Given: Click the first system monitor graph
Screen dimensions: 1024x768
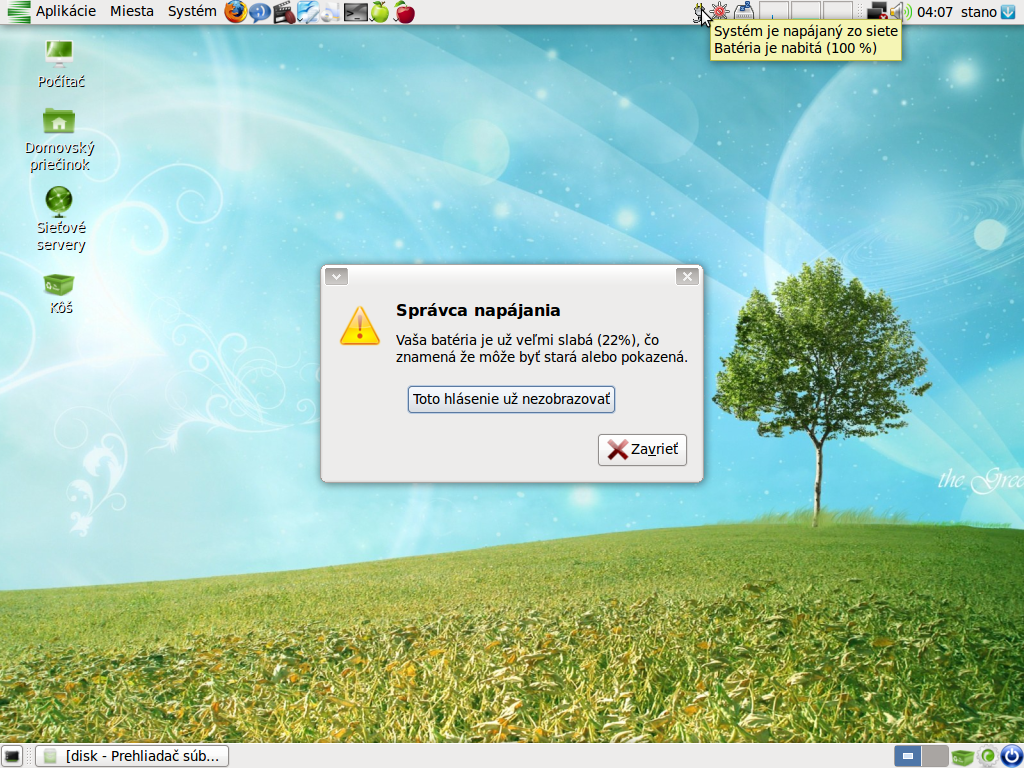Looking at the screenshot, I should tap(774, 11).
